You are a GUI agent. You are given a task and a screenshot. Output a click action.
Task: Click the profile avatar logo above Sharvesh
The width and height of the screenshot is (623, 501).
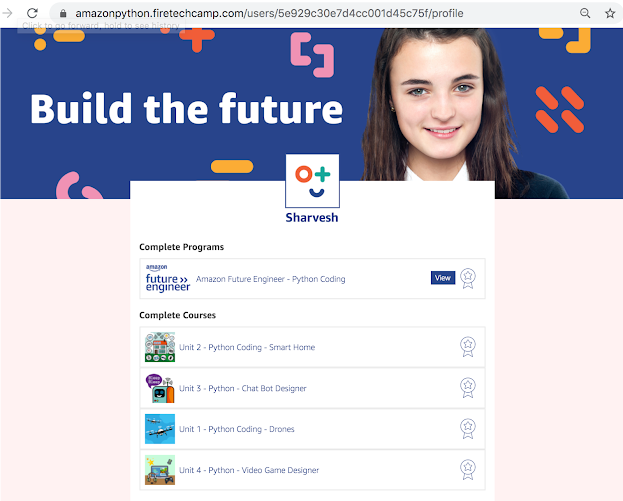click(x=312, y=181)
